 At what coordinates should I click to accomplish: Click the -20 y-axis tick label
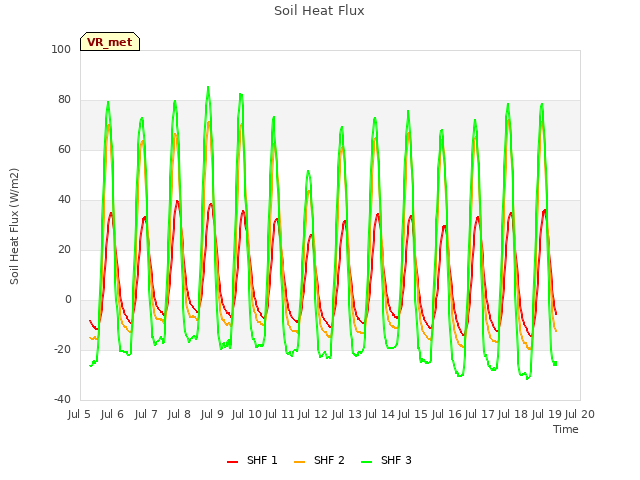[x=62, y=349]
